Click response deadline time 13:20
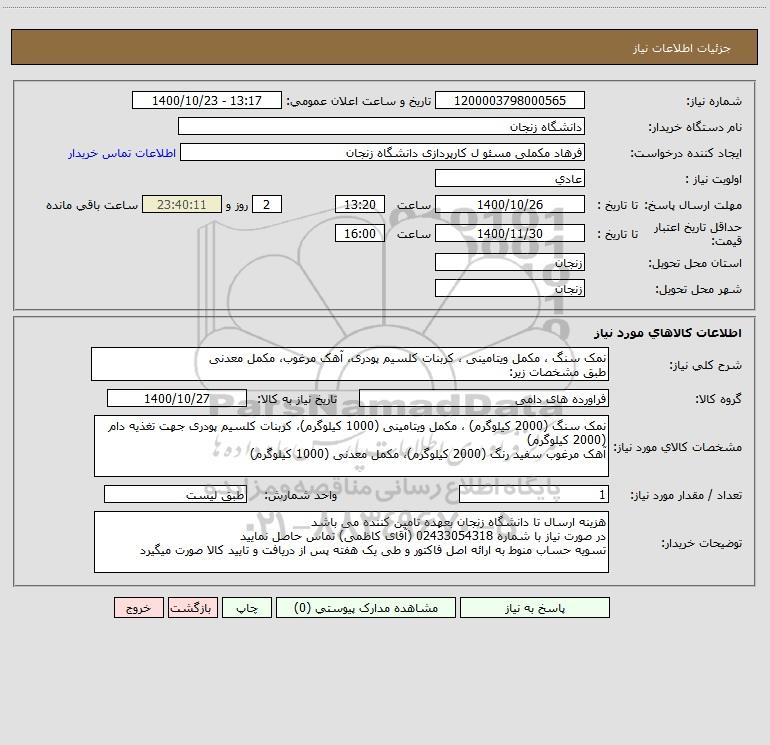Viewport: 770px width, 745px height. [359, 204]
